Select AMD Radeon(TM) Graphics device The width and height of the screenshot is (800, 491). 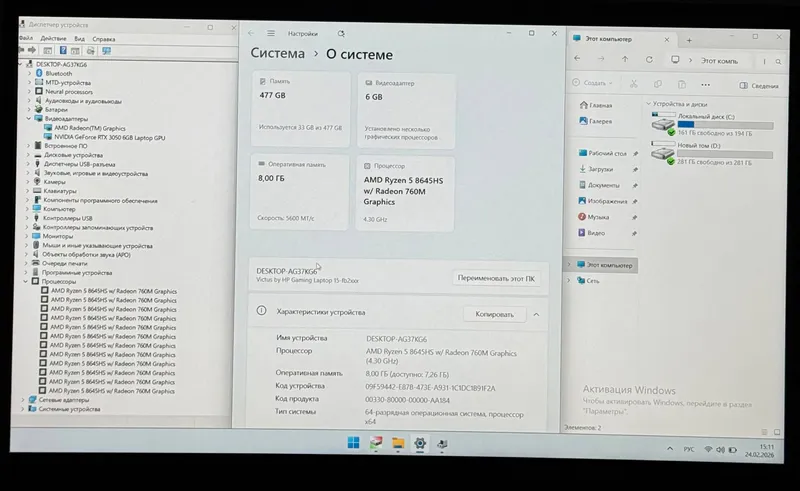click(84, 128)
